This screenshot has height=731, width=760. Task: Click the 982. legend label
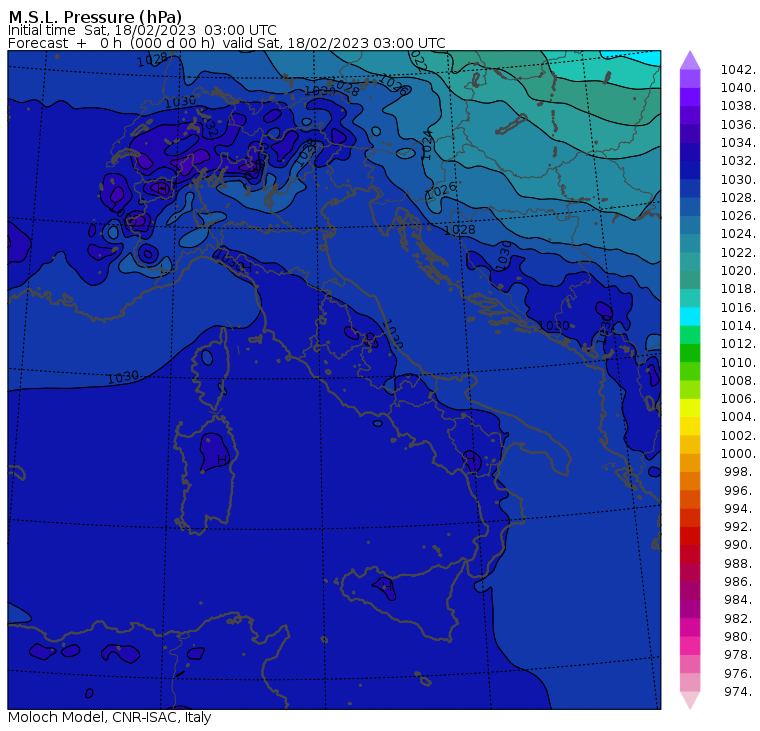[740, 619]
